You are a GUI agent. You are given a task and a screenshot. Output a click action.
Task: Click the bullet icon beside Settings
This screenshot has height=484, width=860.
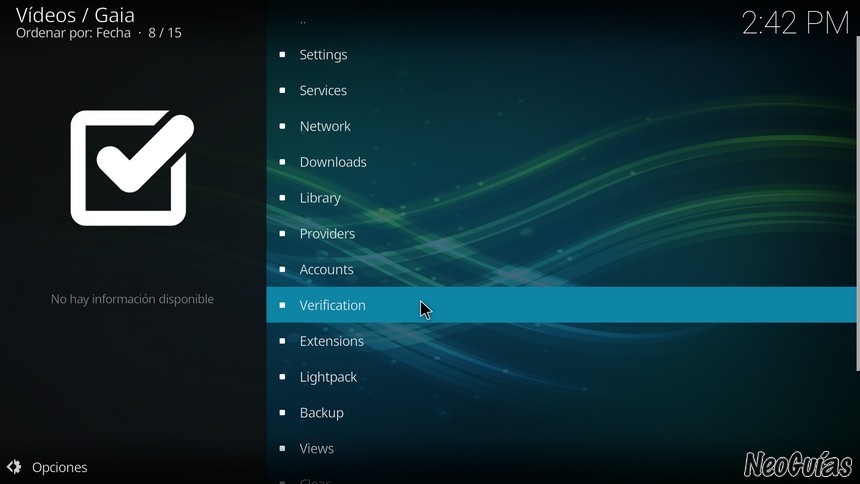(282, 54)
